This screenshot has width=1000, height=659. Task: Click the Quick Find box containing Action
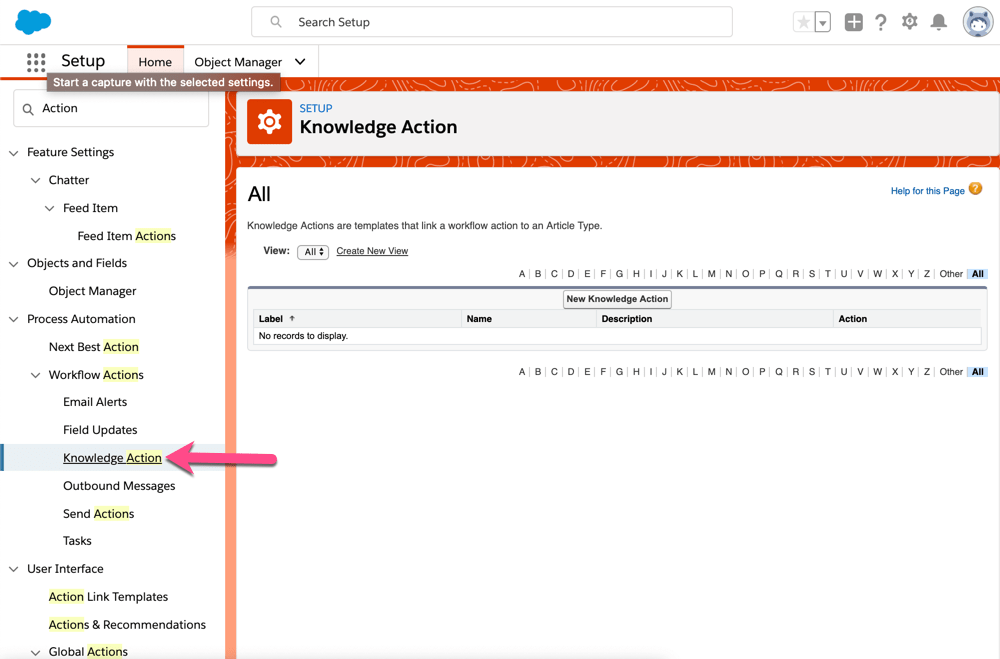pyautogui.click(x=111, y=108)
